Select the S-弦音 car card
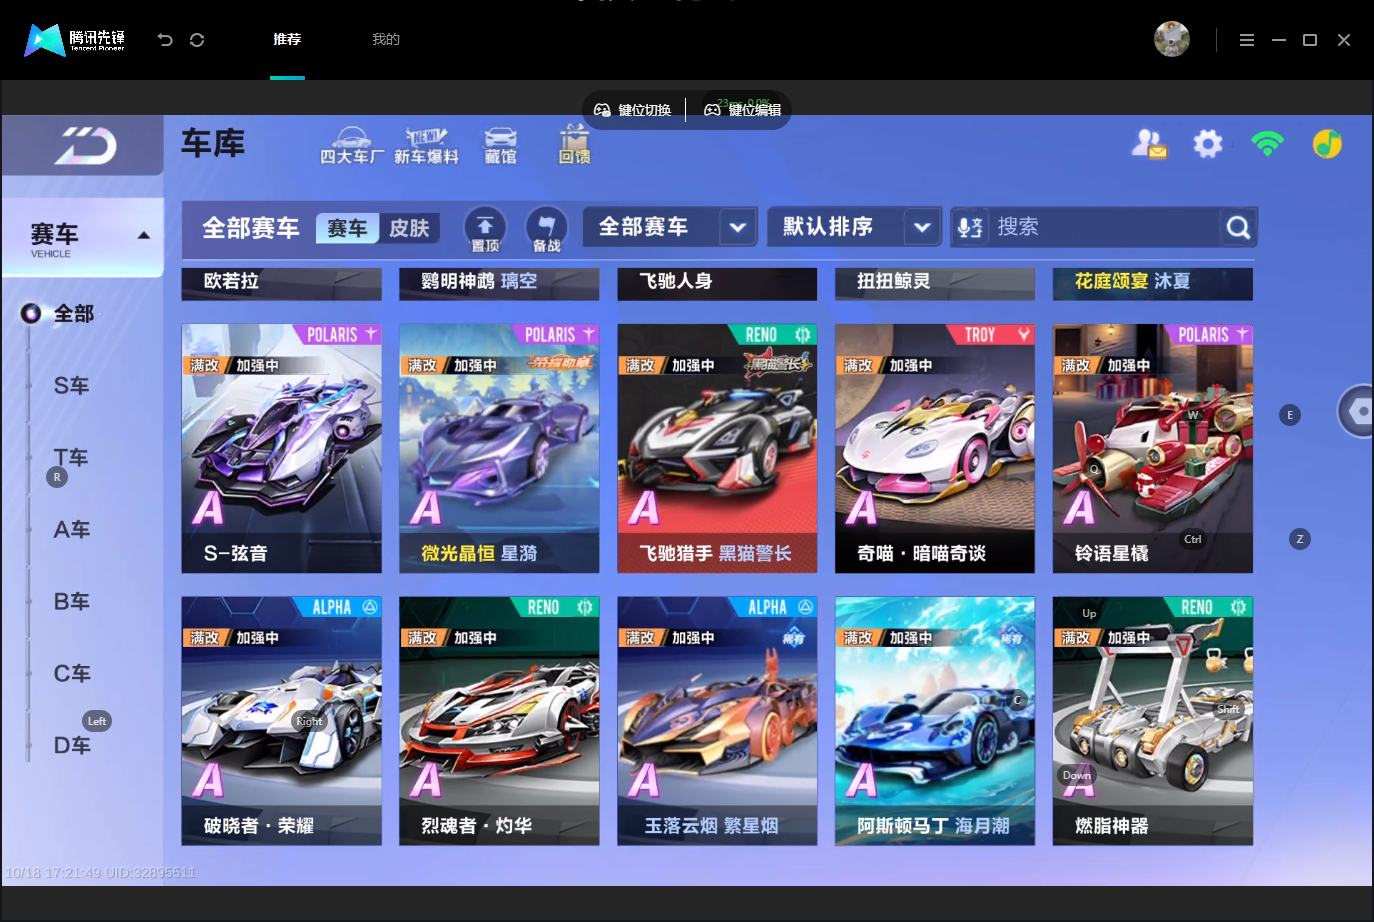The width and height of the screenshot is (1374, 922). click(x=281, y=448)
